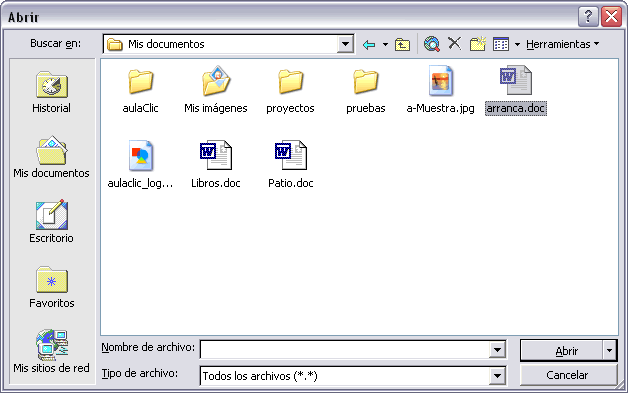Screen dimensions: 628x393
Task: Click the Search the Web icon
Action: pos(432,44)
